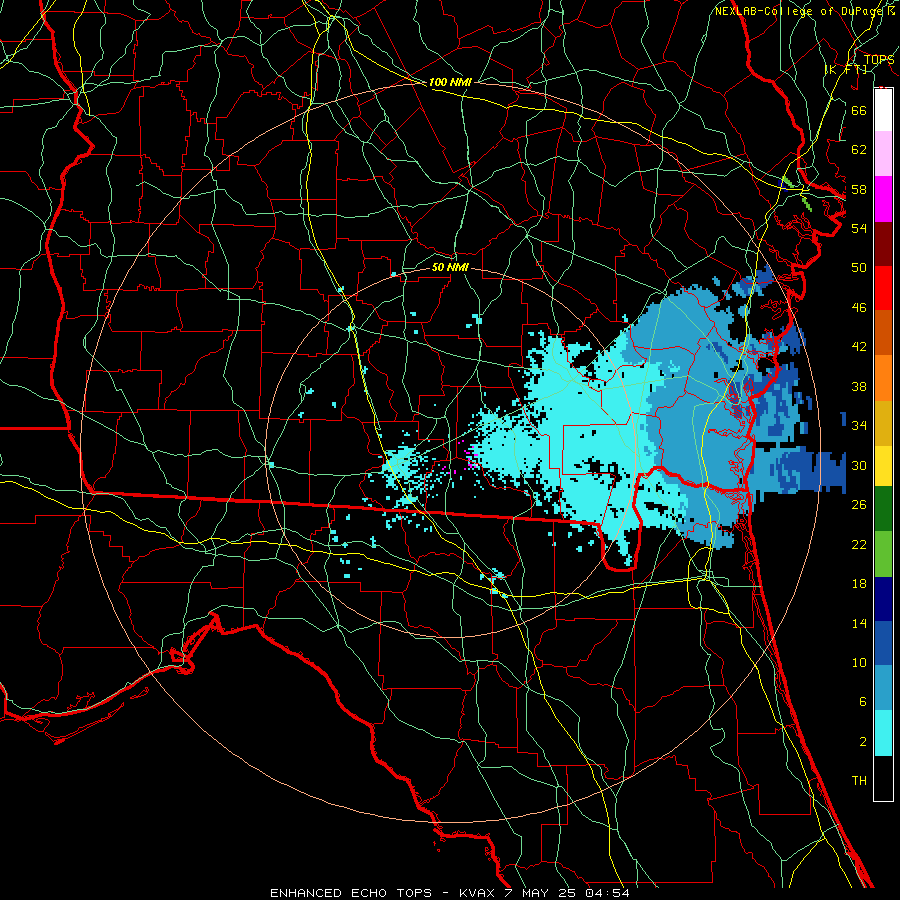Click the "TOPS" legend heading
The height and width of the screenshot is (900, 900).
click(x=879, y=59)
